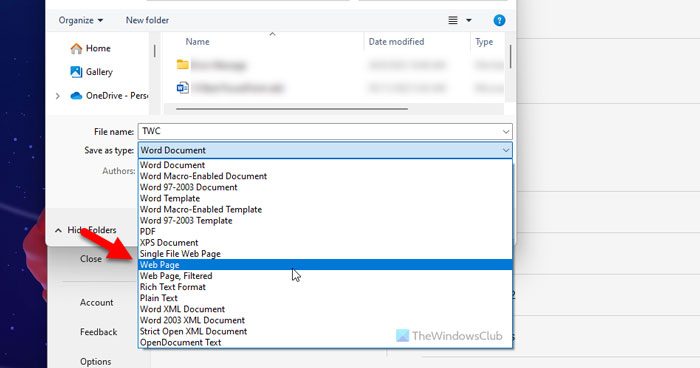Sort by Name column header
The height and width of the screenshot is (368, 700).
click(197, 42)
